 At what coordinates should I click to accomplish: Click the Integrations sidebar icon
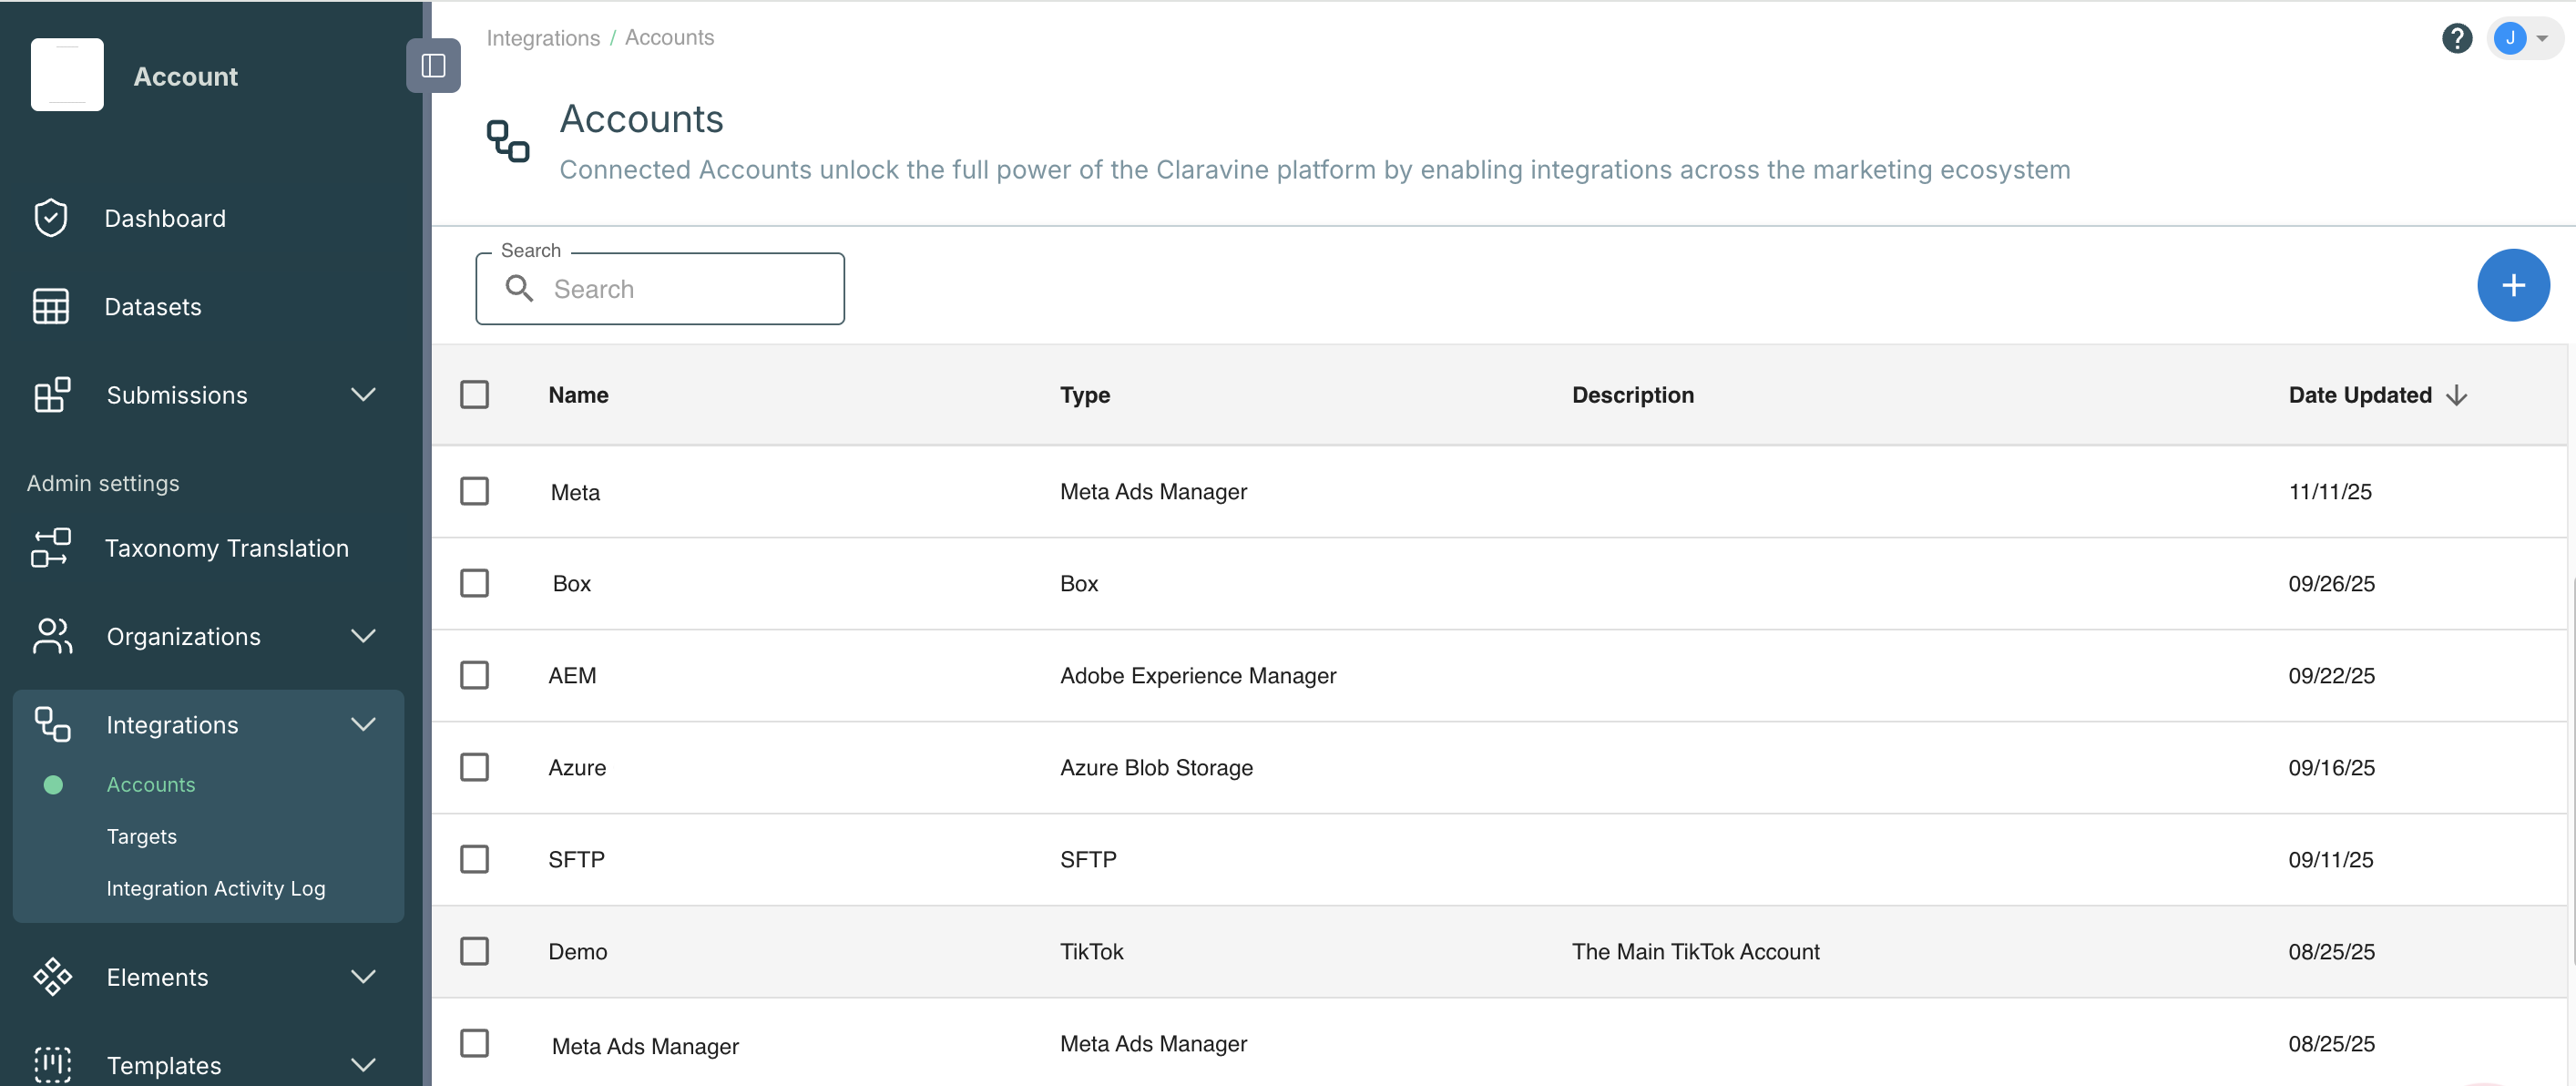[x=52, y=724]
